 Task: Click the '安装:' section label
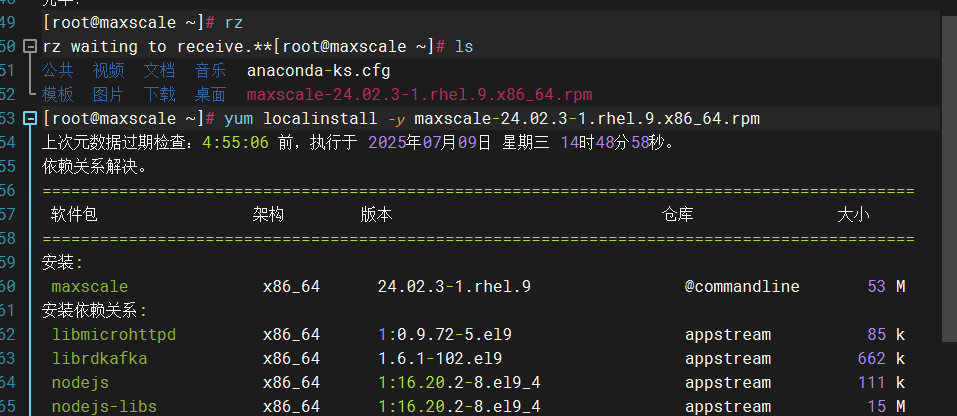point(63,262)
